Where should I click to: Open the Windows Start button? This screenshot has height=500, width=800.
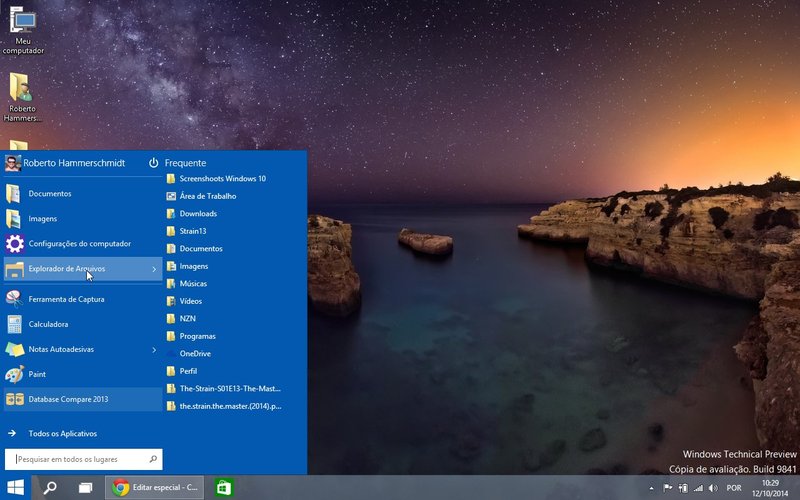coord(15,487)
